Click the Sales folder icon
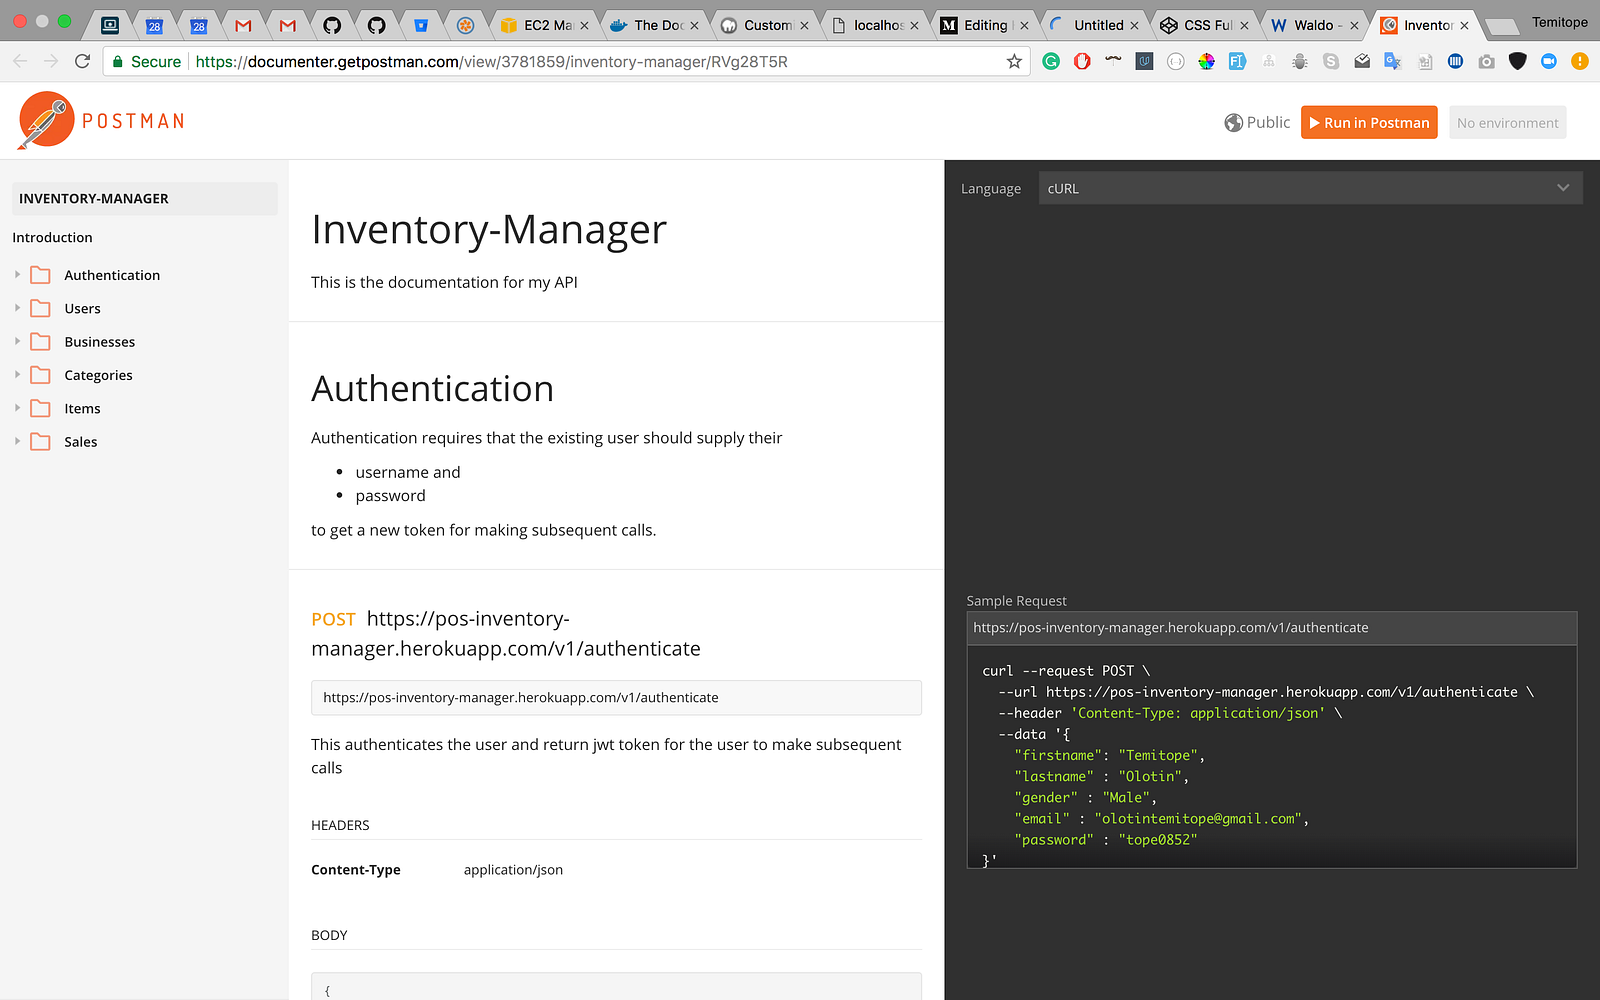This screenshot has height=1000, width=1600. click(40, 442)
